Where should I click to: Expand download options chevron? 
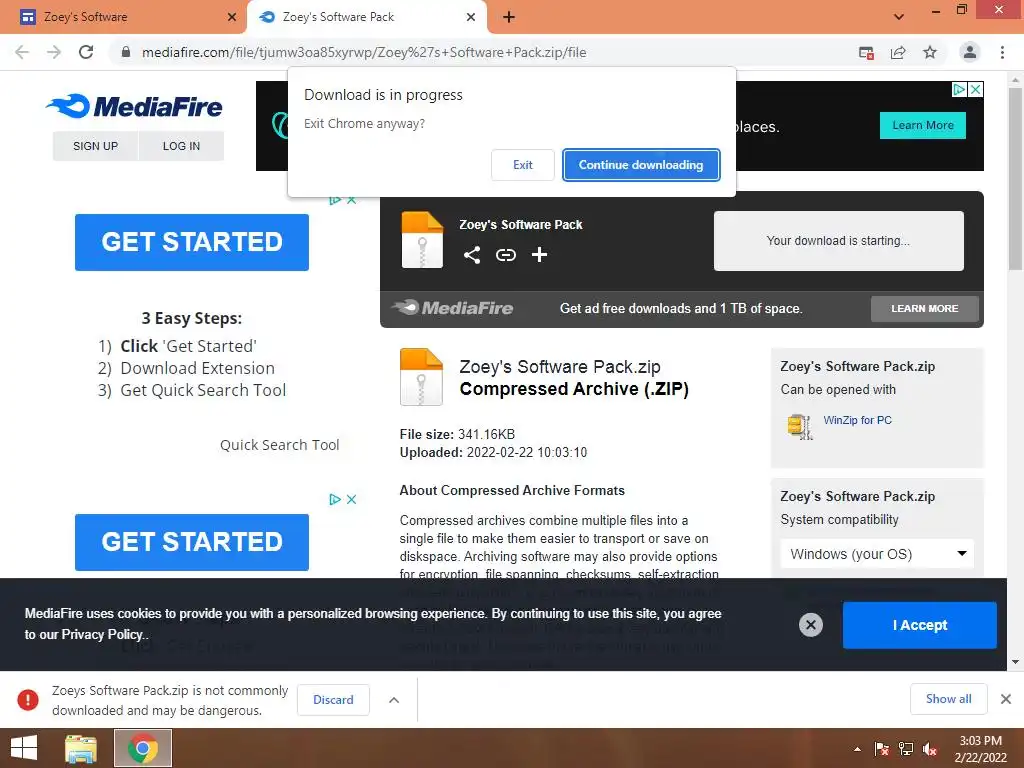(394, 700)
